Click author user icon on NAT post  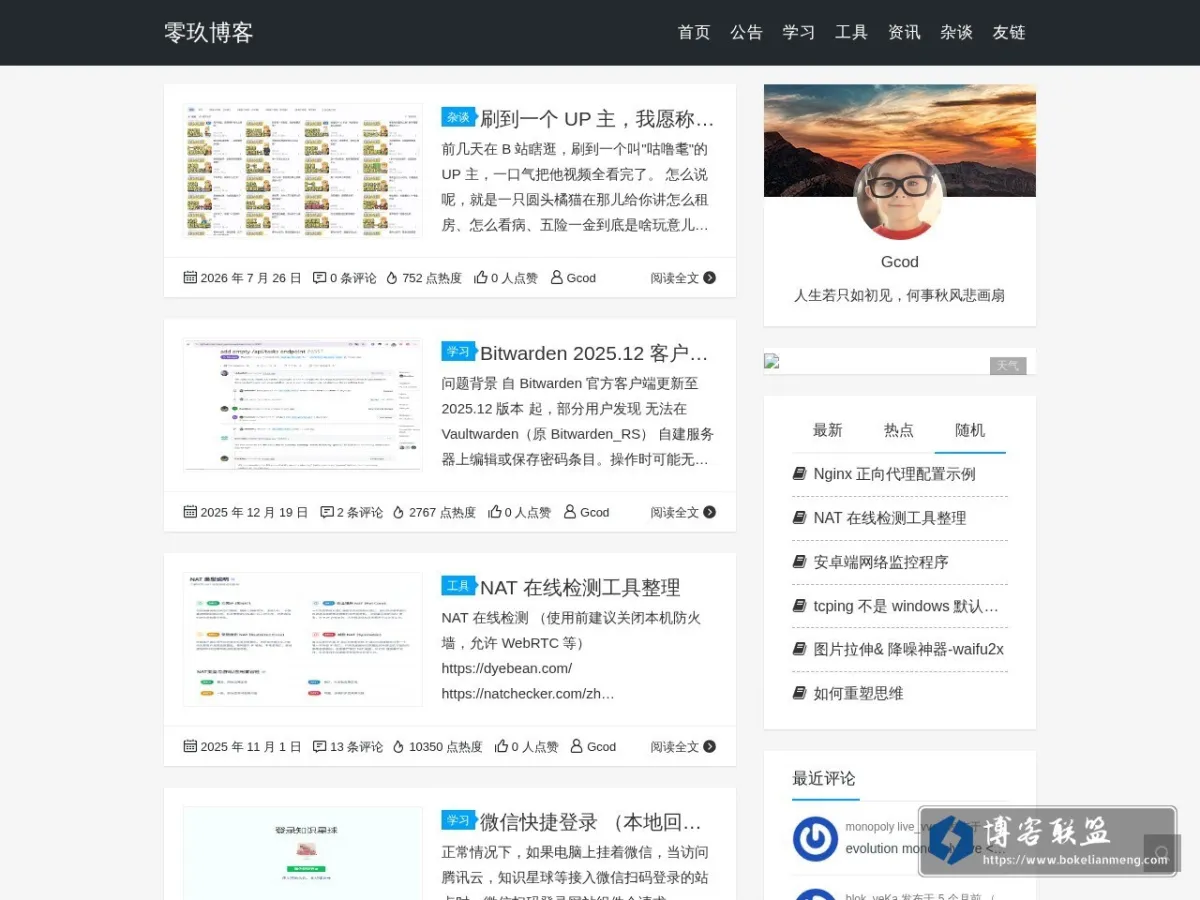(x=577, y=747)
